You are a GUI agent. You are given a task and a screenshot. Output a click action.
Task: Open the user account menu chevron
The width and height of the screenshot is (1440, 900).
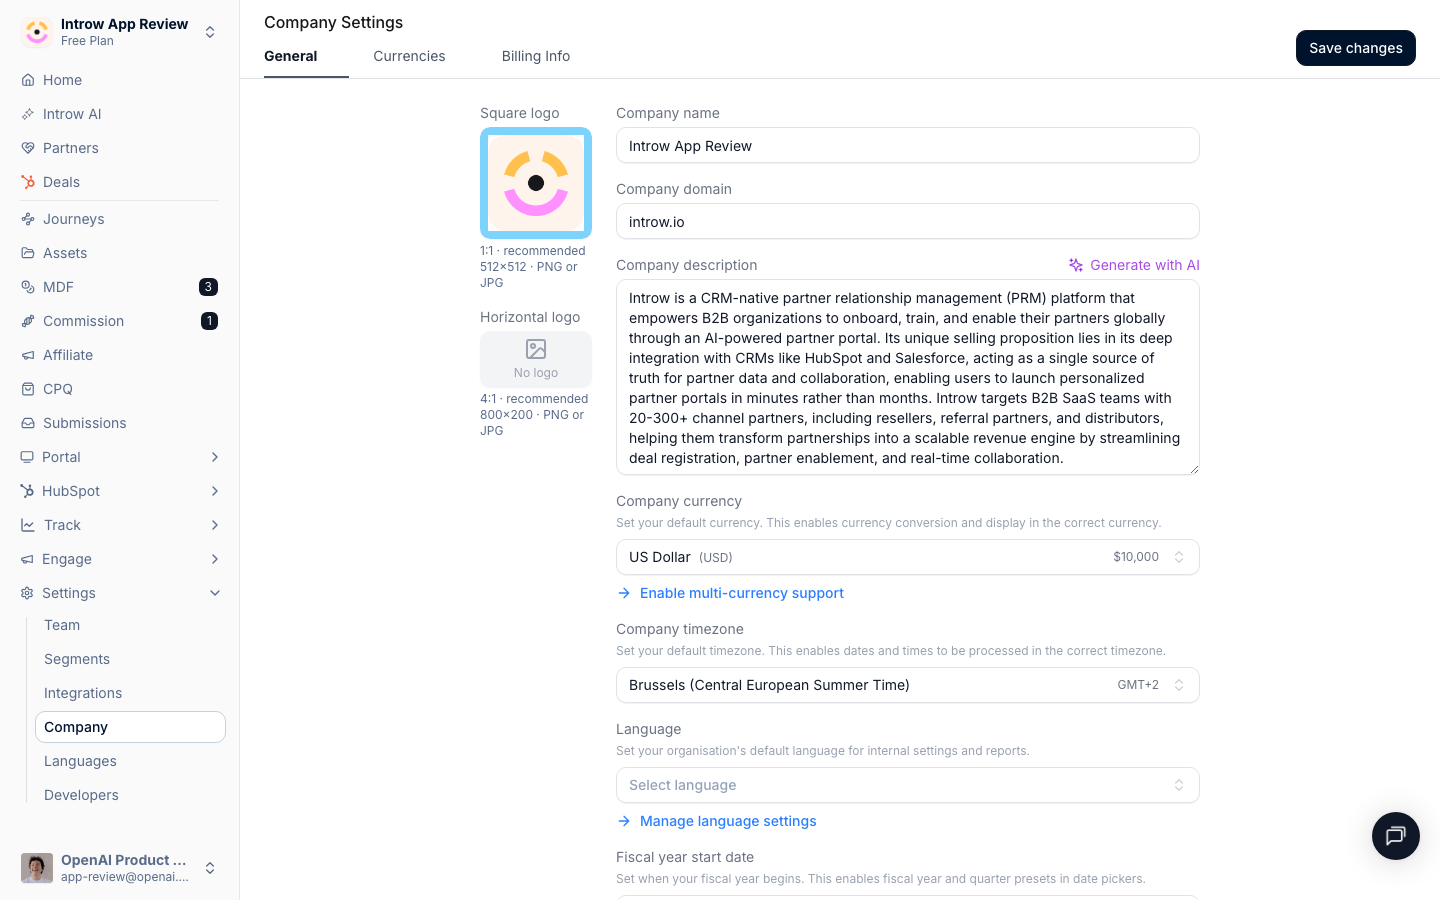point(210,868)
